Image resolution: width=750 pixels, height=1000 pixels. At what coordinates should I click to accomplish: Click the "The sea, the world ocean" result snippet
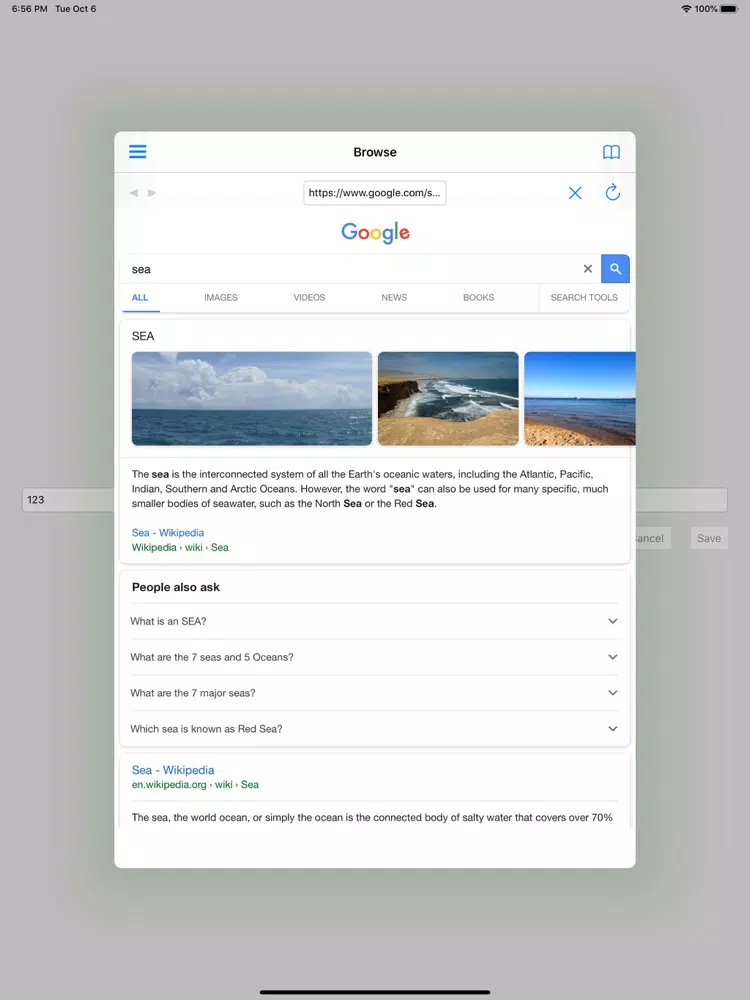click(372, 817)
